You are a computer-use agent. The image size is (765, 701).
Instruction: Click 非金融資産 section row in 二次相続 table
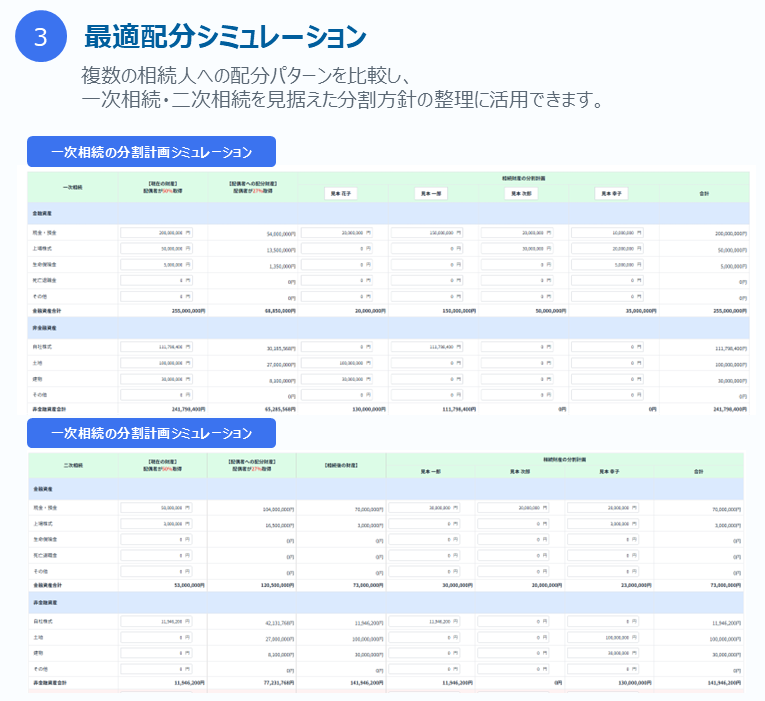386,603
